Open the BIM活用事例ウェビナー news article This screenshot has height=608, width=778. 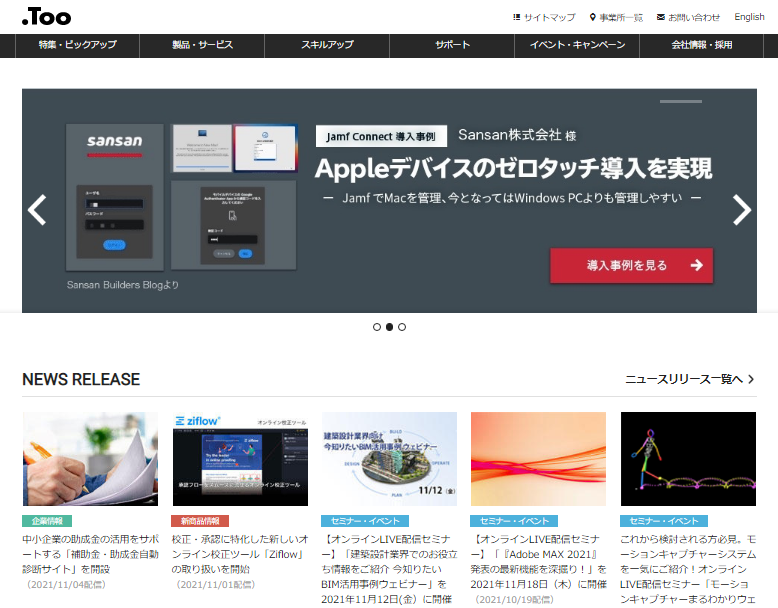tap(389, 569)
